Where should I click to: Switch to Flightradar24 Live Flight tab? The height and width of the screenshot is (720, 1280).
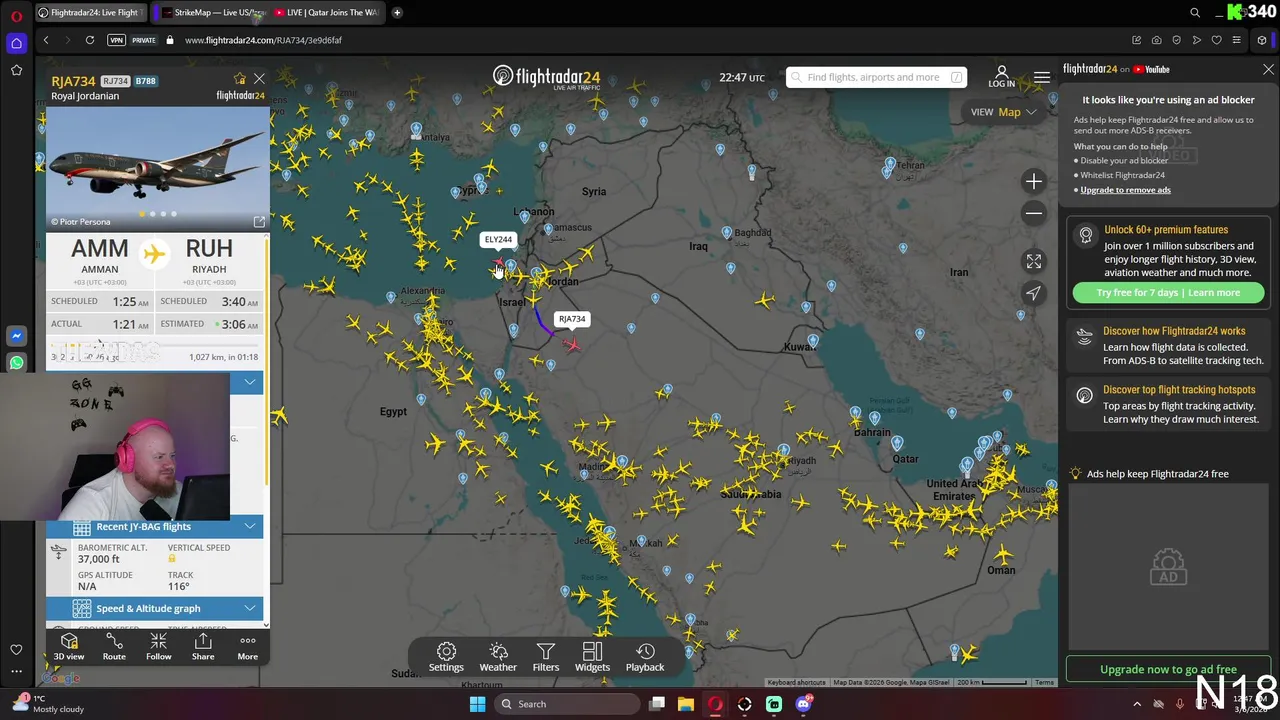click(90, 12)
